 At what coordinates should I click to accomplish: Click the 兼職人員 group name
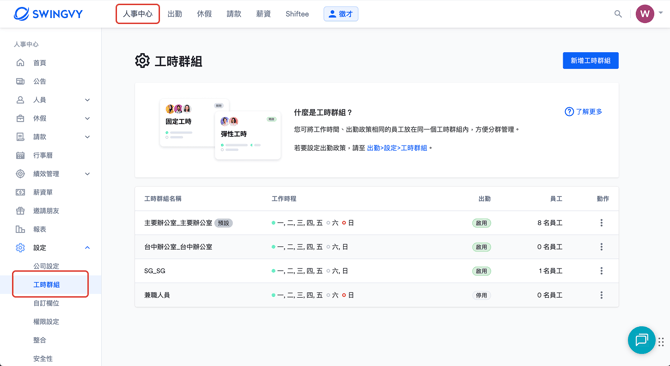pyautogui.click(x=157, y=295)
